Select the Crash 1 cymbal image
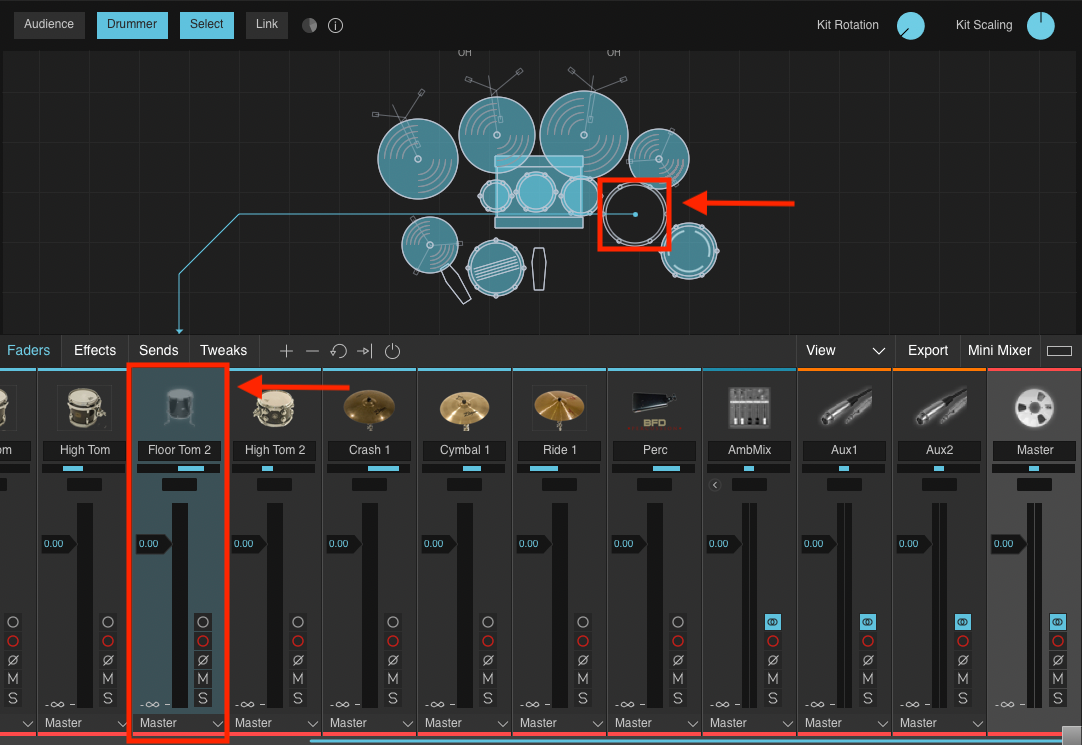The image size is (1082, 745). (369, 408)
